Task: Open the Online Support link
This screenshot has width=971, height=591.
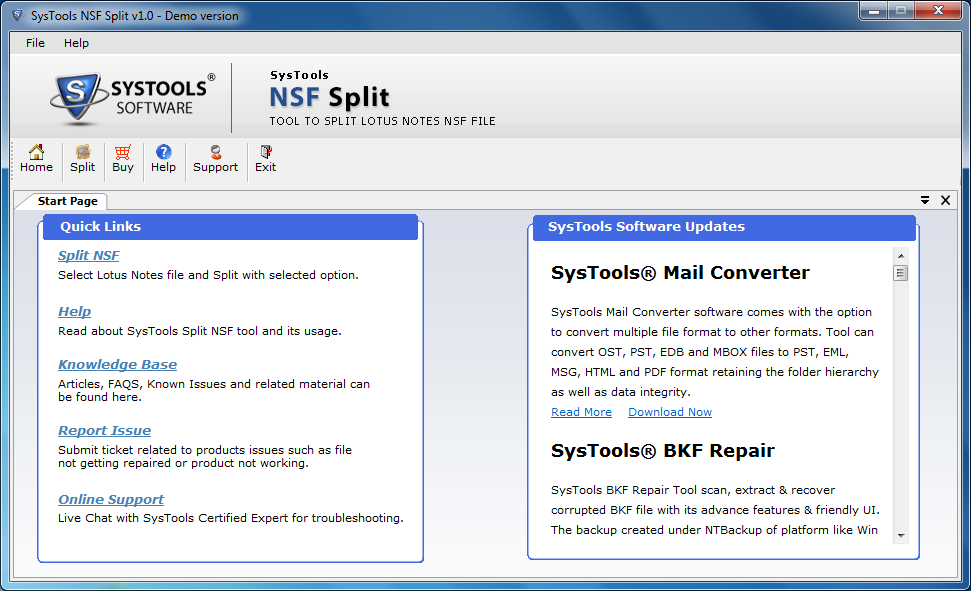Action: point(111,499)
